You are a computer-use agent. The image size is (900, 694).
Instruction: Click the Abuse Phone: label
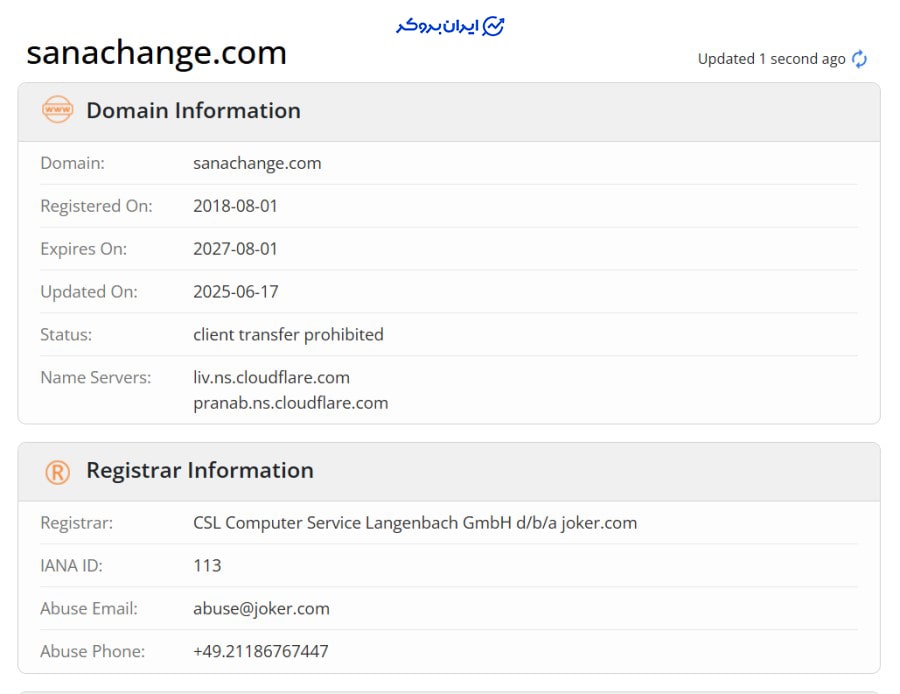click(x=92, y=651)
